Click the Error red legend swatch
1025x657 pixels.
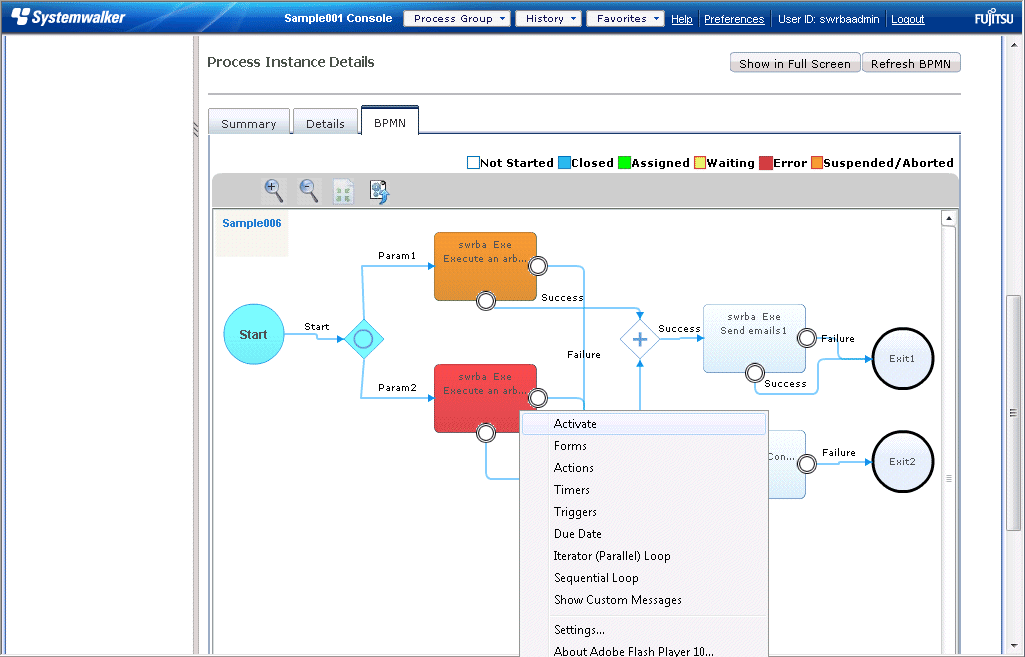pyautogui.click(x=766, y=163)
